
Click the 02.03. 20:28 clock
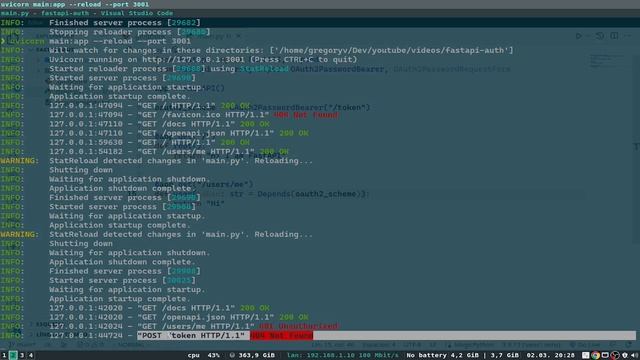(550, 356)
